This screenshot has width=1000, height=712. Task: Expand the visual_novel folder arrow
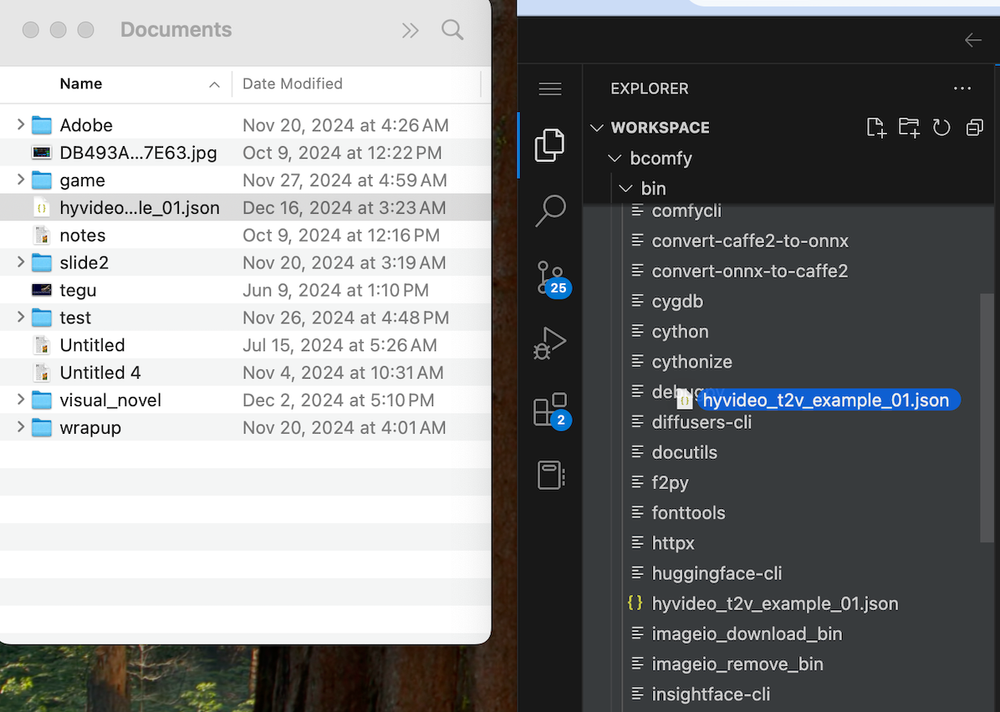tap(21, 400)
